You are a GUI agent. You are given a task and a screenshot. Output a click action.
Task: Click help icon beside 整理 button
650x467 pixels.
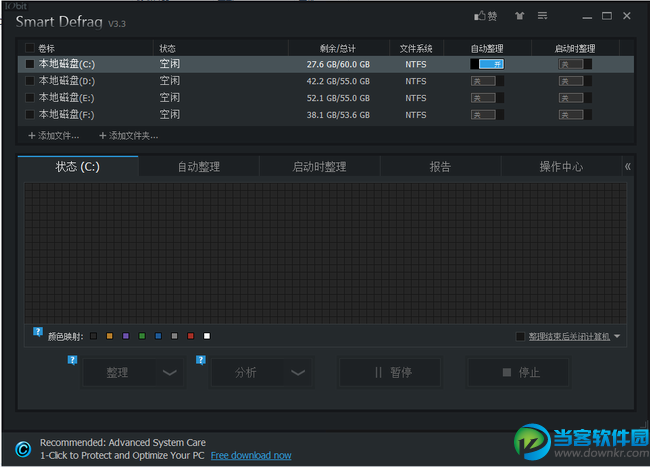coord(72,360)
